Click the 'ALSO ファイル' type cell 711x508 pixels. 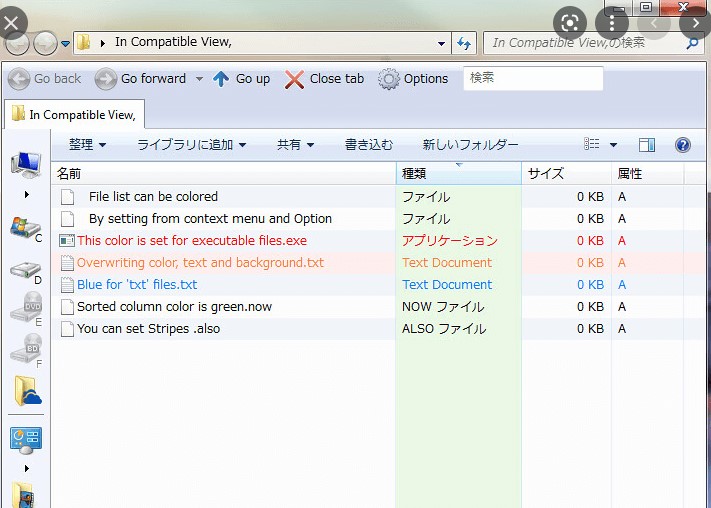444,329
